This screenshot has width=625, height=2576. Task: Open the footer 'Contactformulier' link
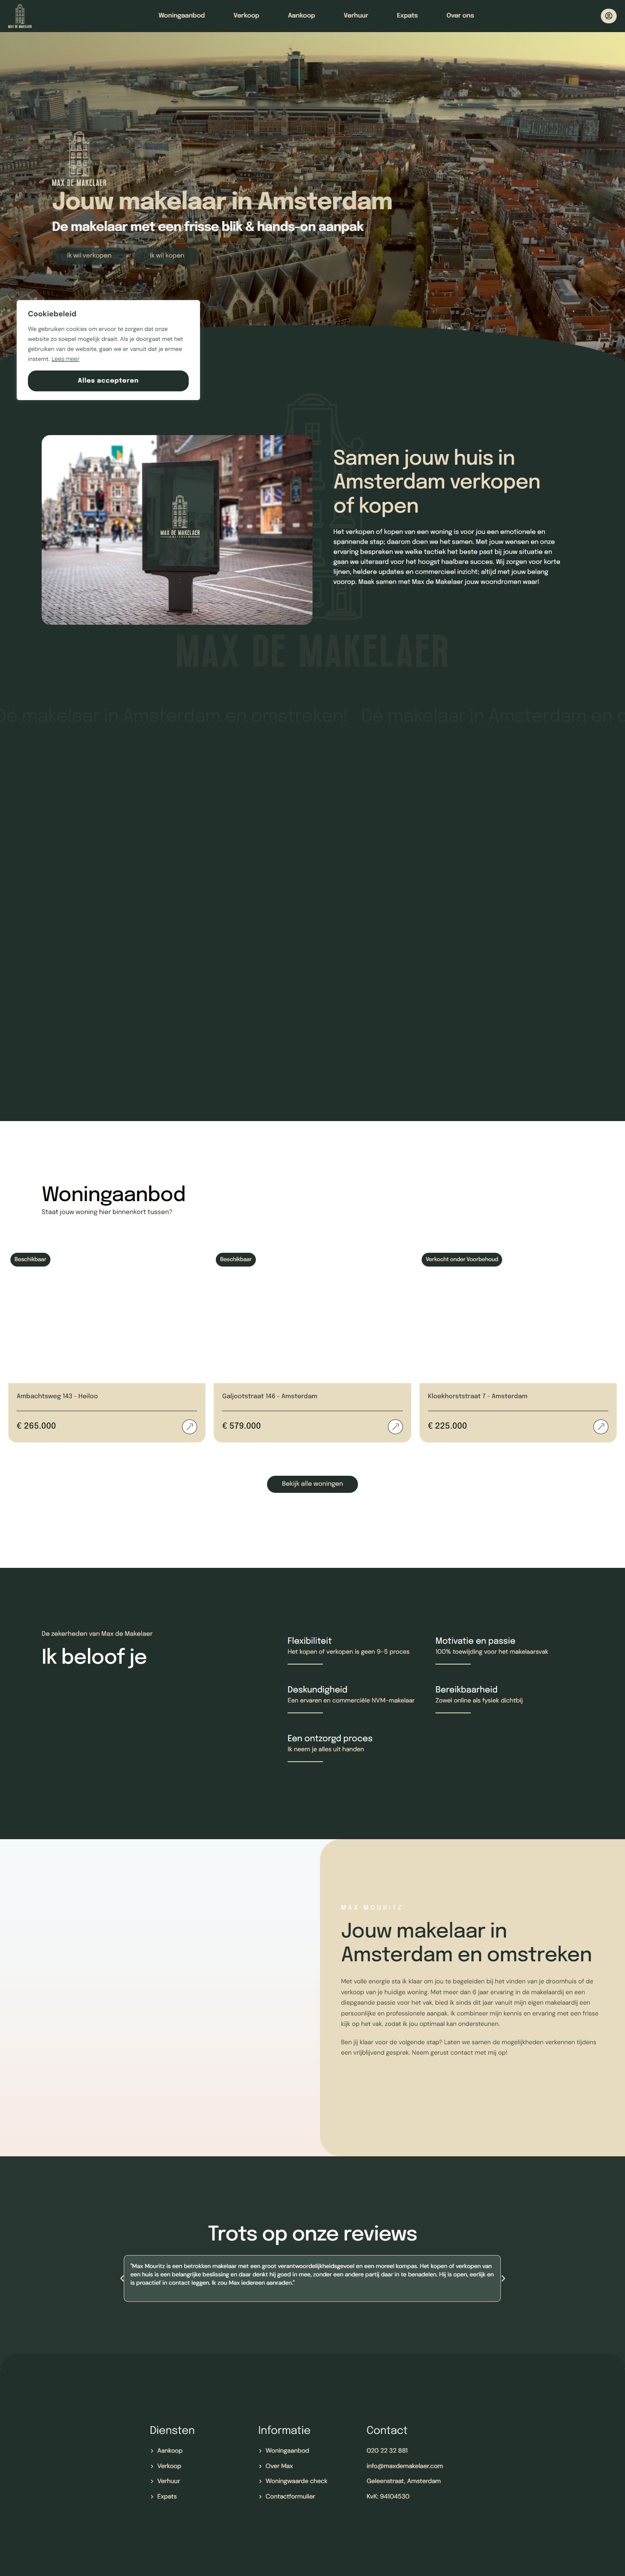290,2496
